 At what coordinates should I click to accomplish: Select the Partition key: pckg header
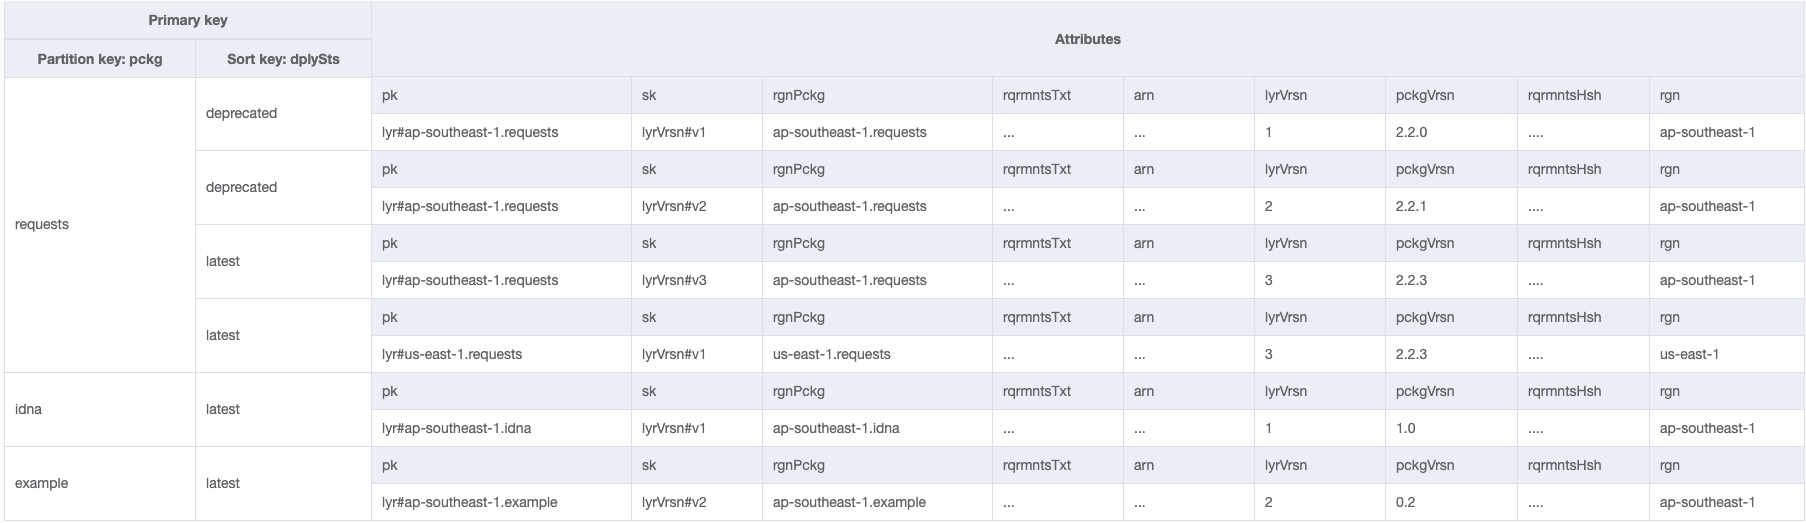pos(100,59)
